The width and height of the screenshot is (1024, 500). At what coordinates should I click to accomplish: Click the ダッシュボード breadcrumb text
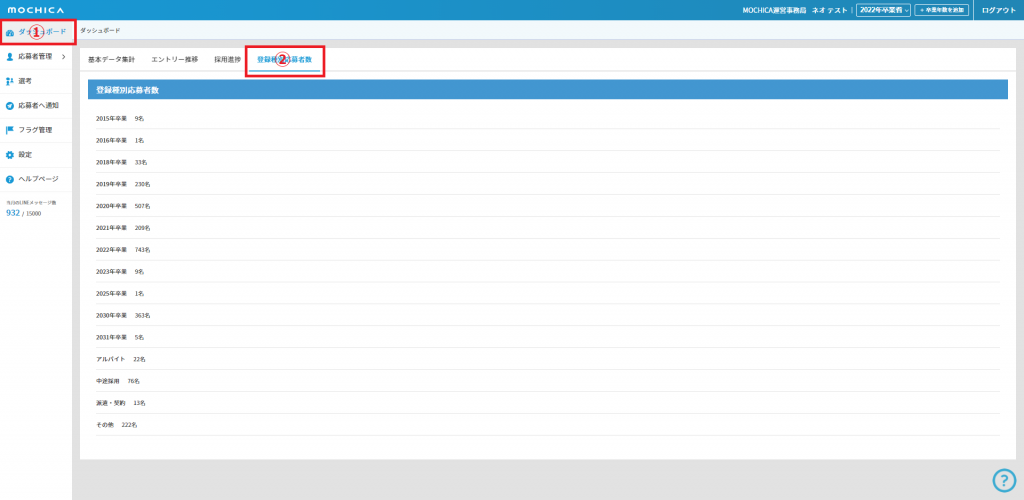[100, 31]
